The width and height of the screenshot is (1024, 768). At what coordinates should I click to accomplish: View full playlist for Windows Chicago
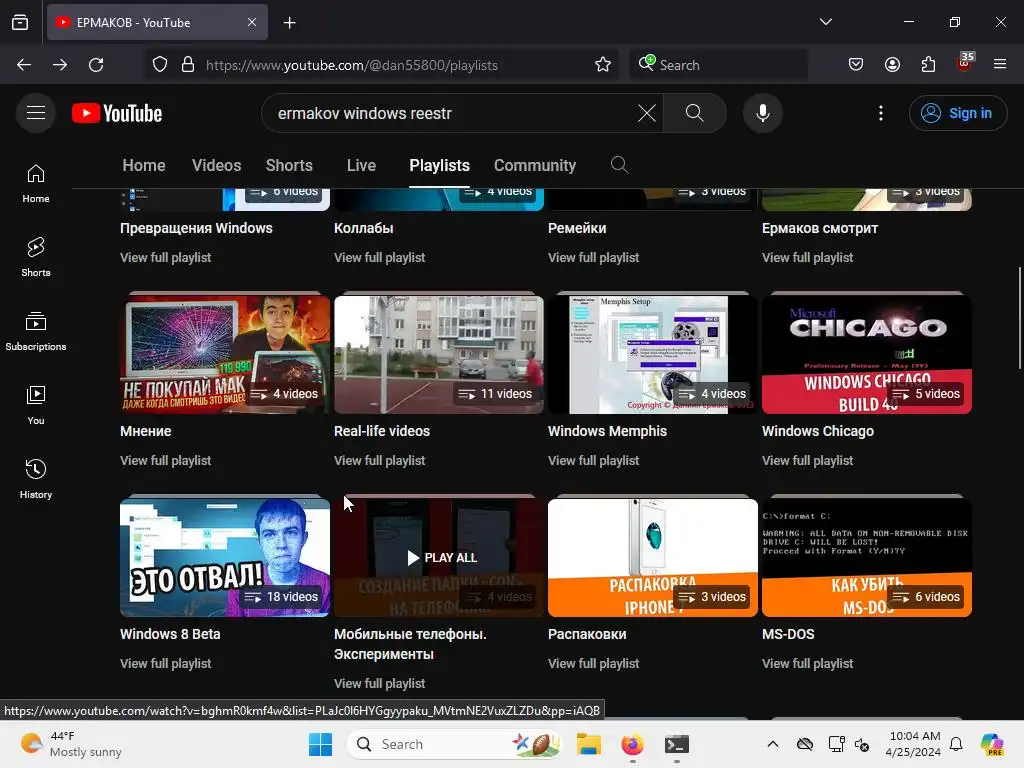(808, 461)
